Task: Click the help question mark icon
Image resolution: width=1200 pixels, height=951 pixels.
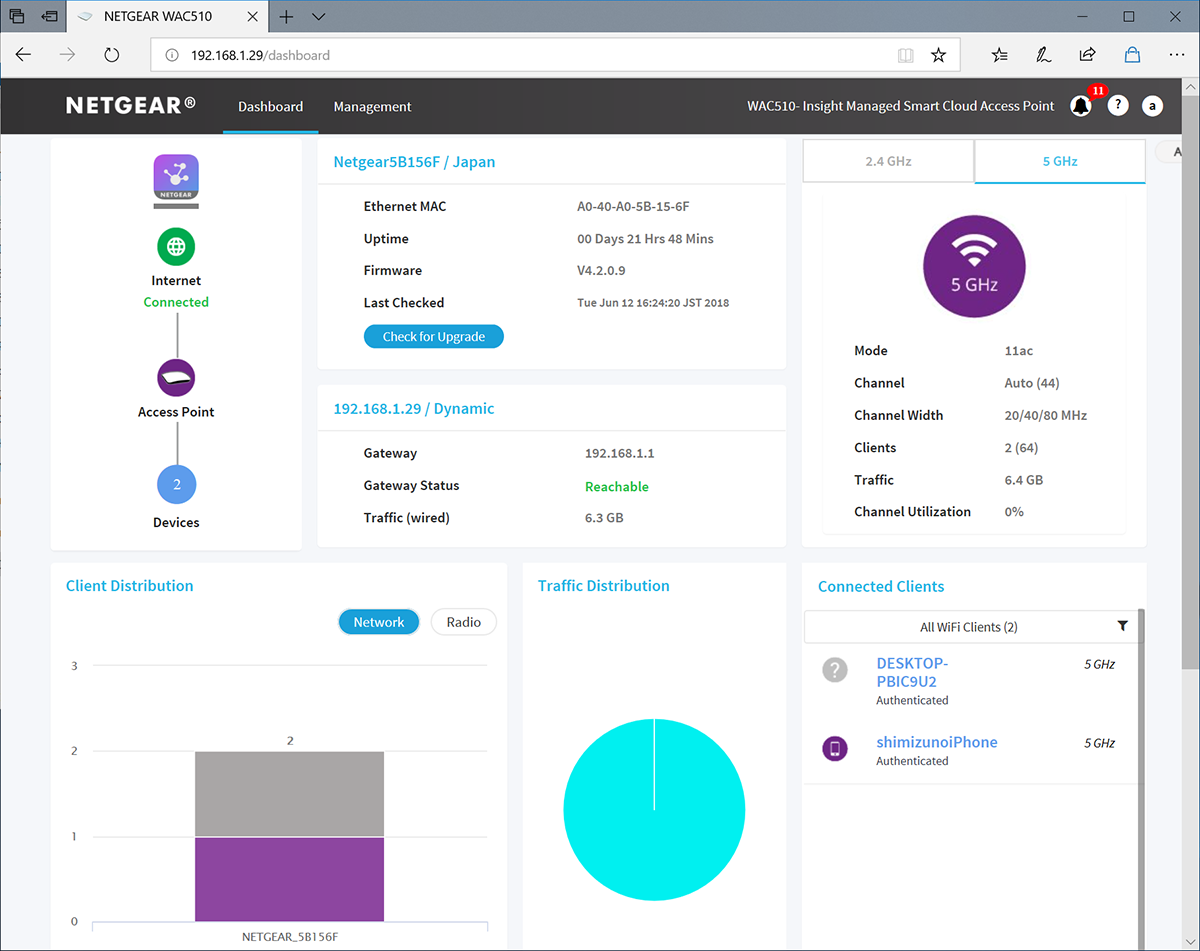Action: click(x=1118, y=106)
